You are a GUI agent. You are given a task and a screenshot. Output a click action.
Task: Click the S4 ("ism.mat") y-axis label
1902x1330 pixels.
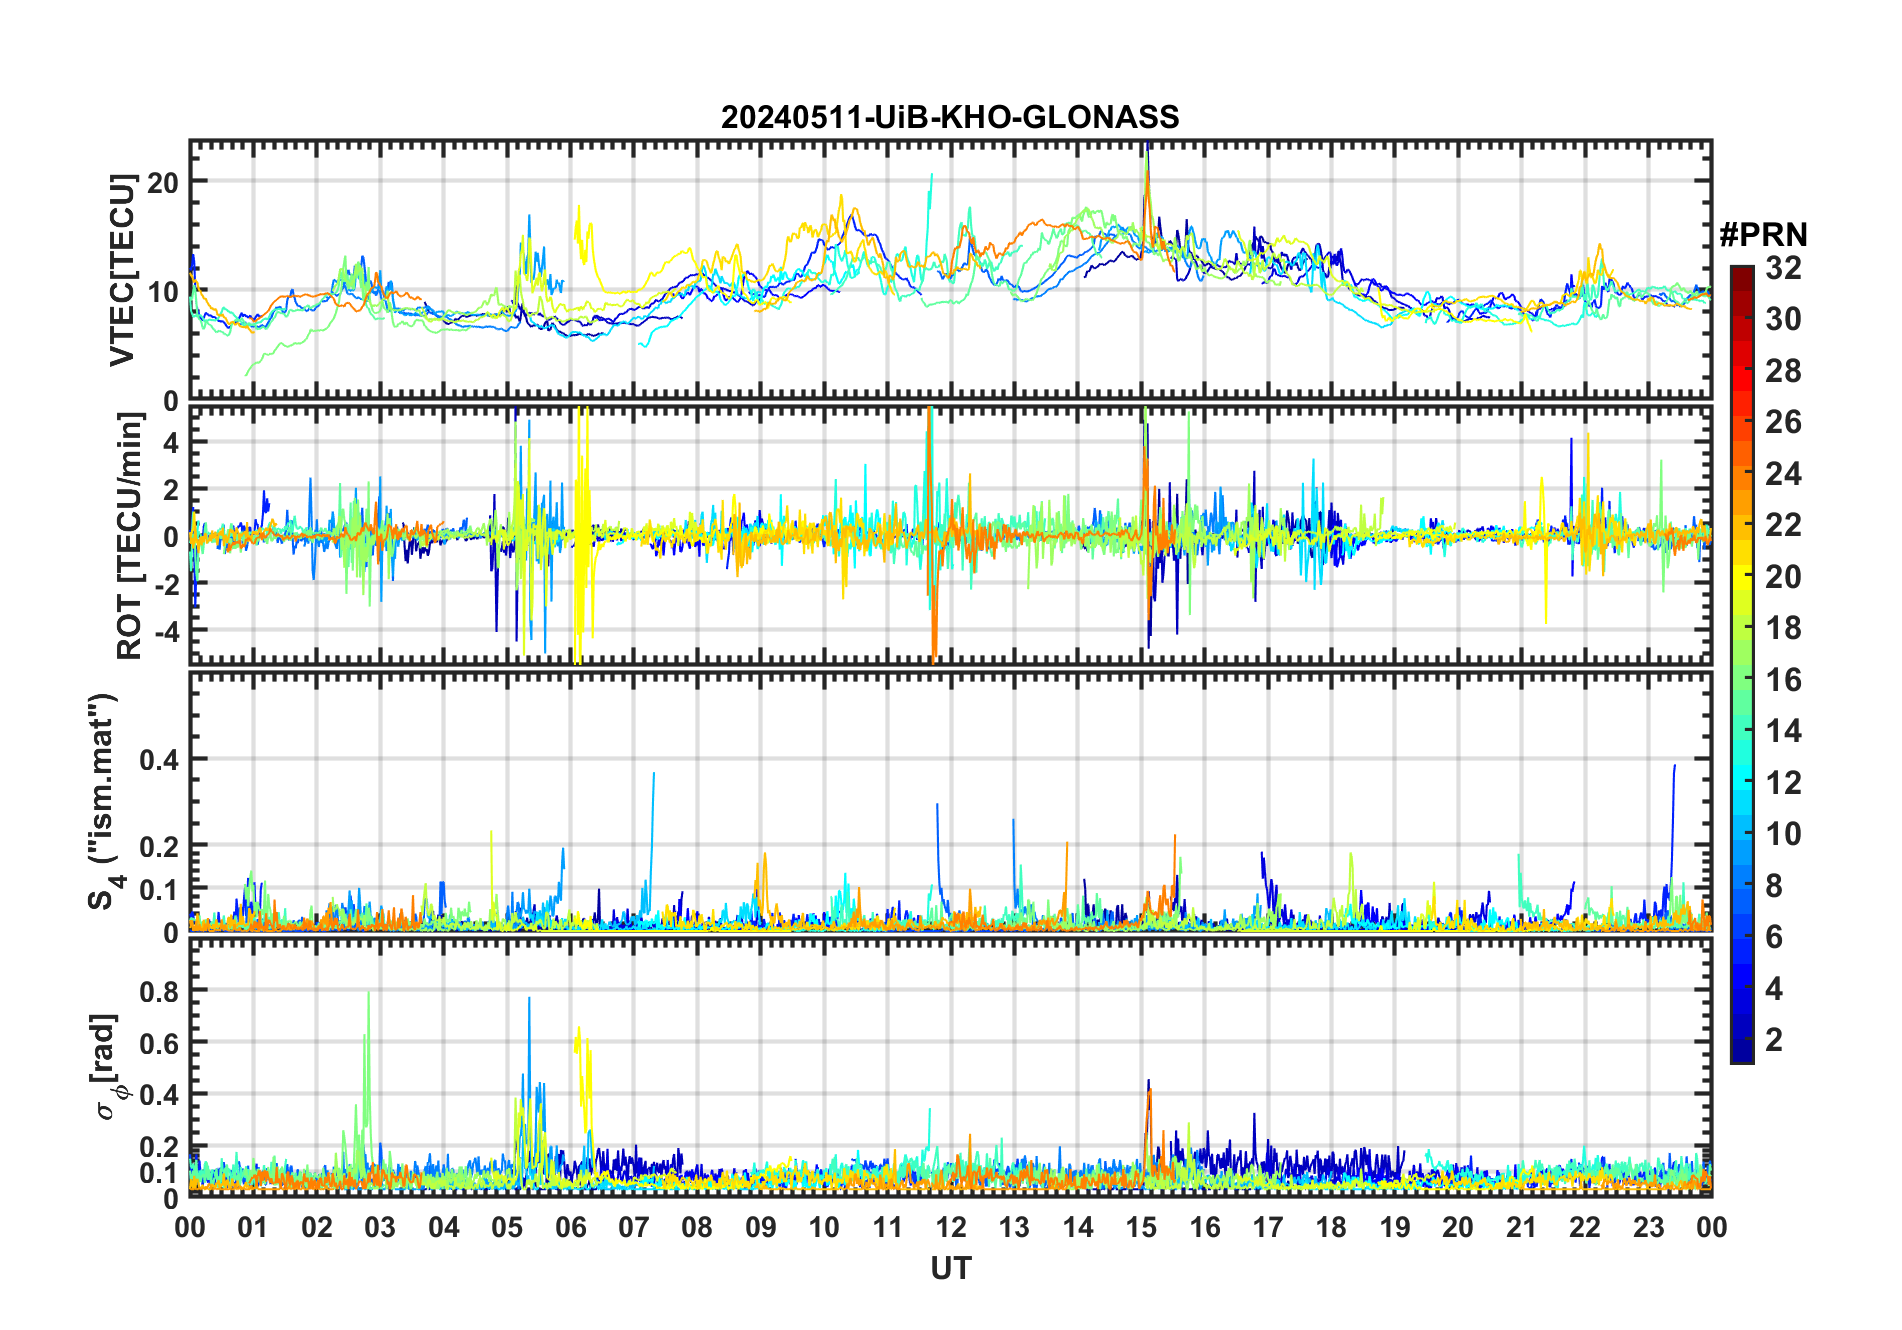click(104, 802)
